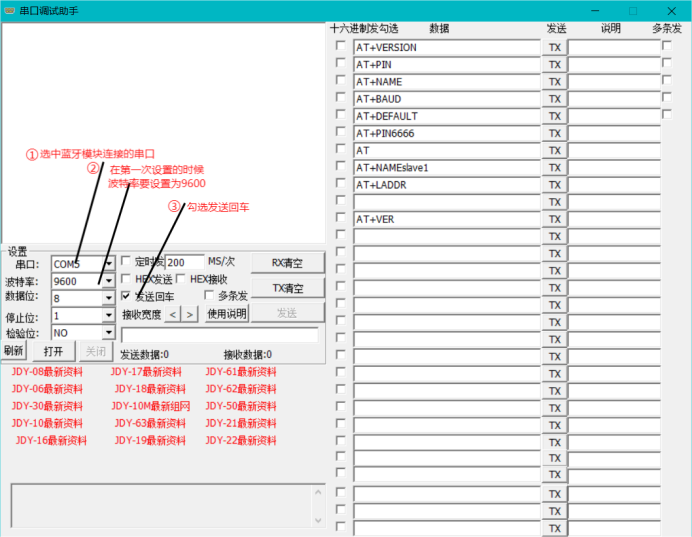Send AT+BAUD with its TX button
The image size is (692, 537).
pos(554,99)
